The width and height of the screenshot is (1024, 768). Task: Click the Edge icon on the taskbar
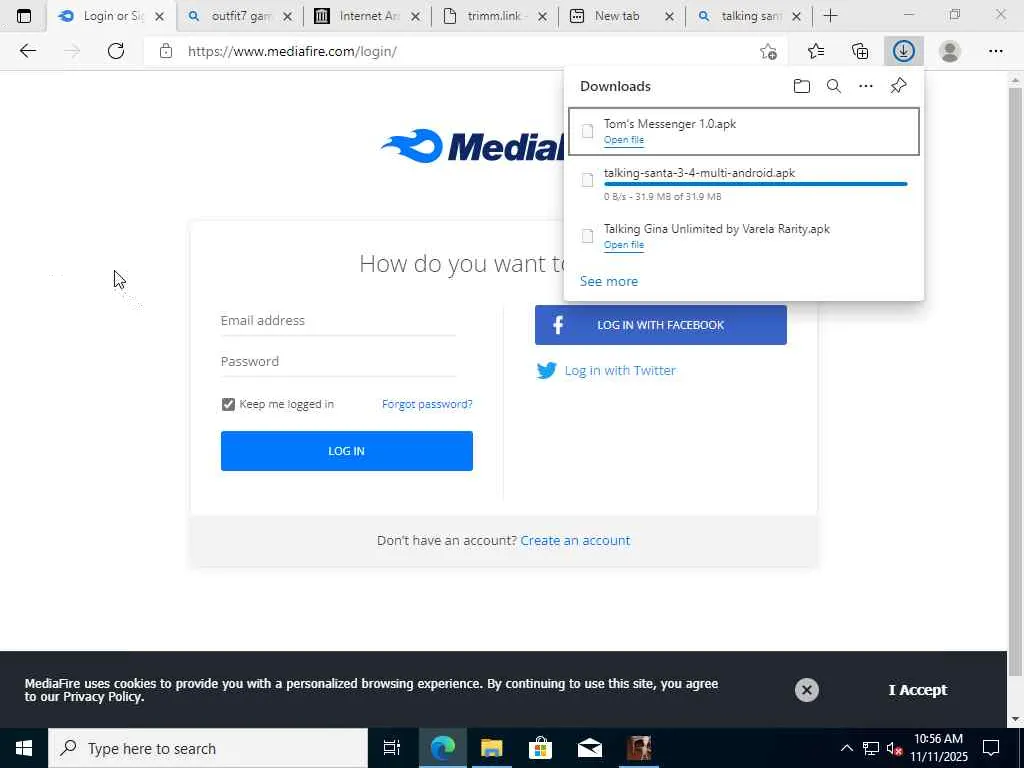click(x=442, y=748)
